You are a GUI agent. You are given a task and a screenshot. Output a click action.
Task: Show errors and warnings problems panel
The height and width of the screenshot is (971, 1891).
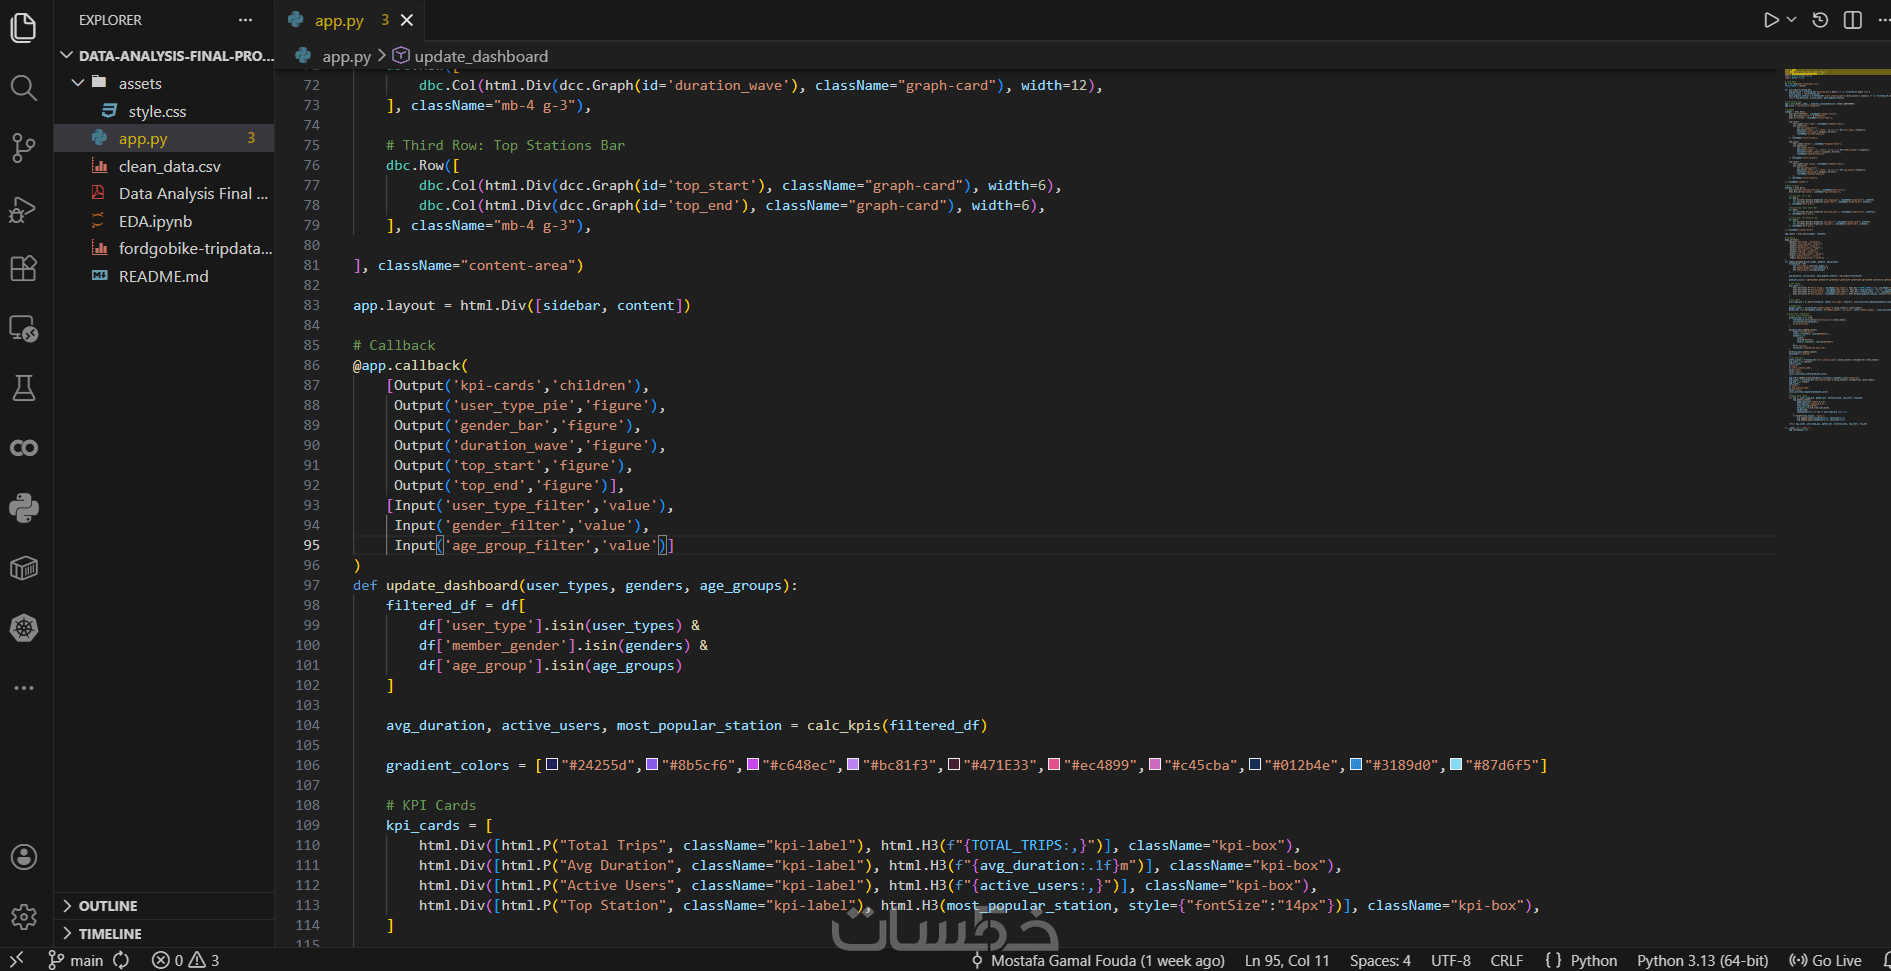coord(186,960)
